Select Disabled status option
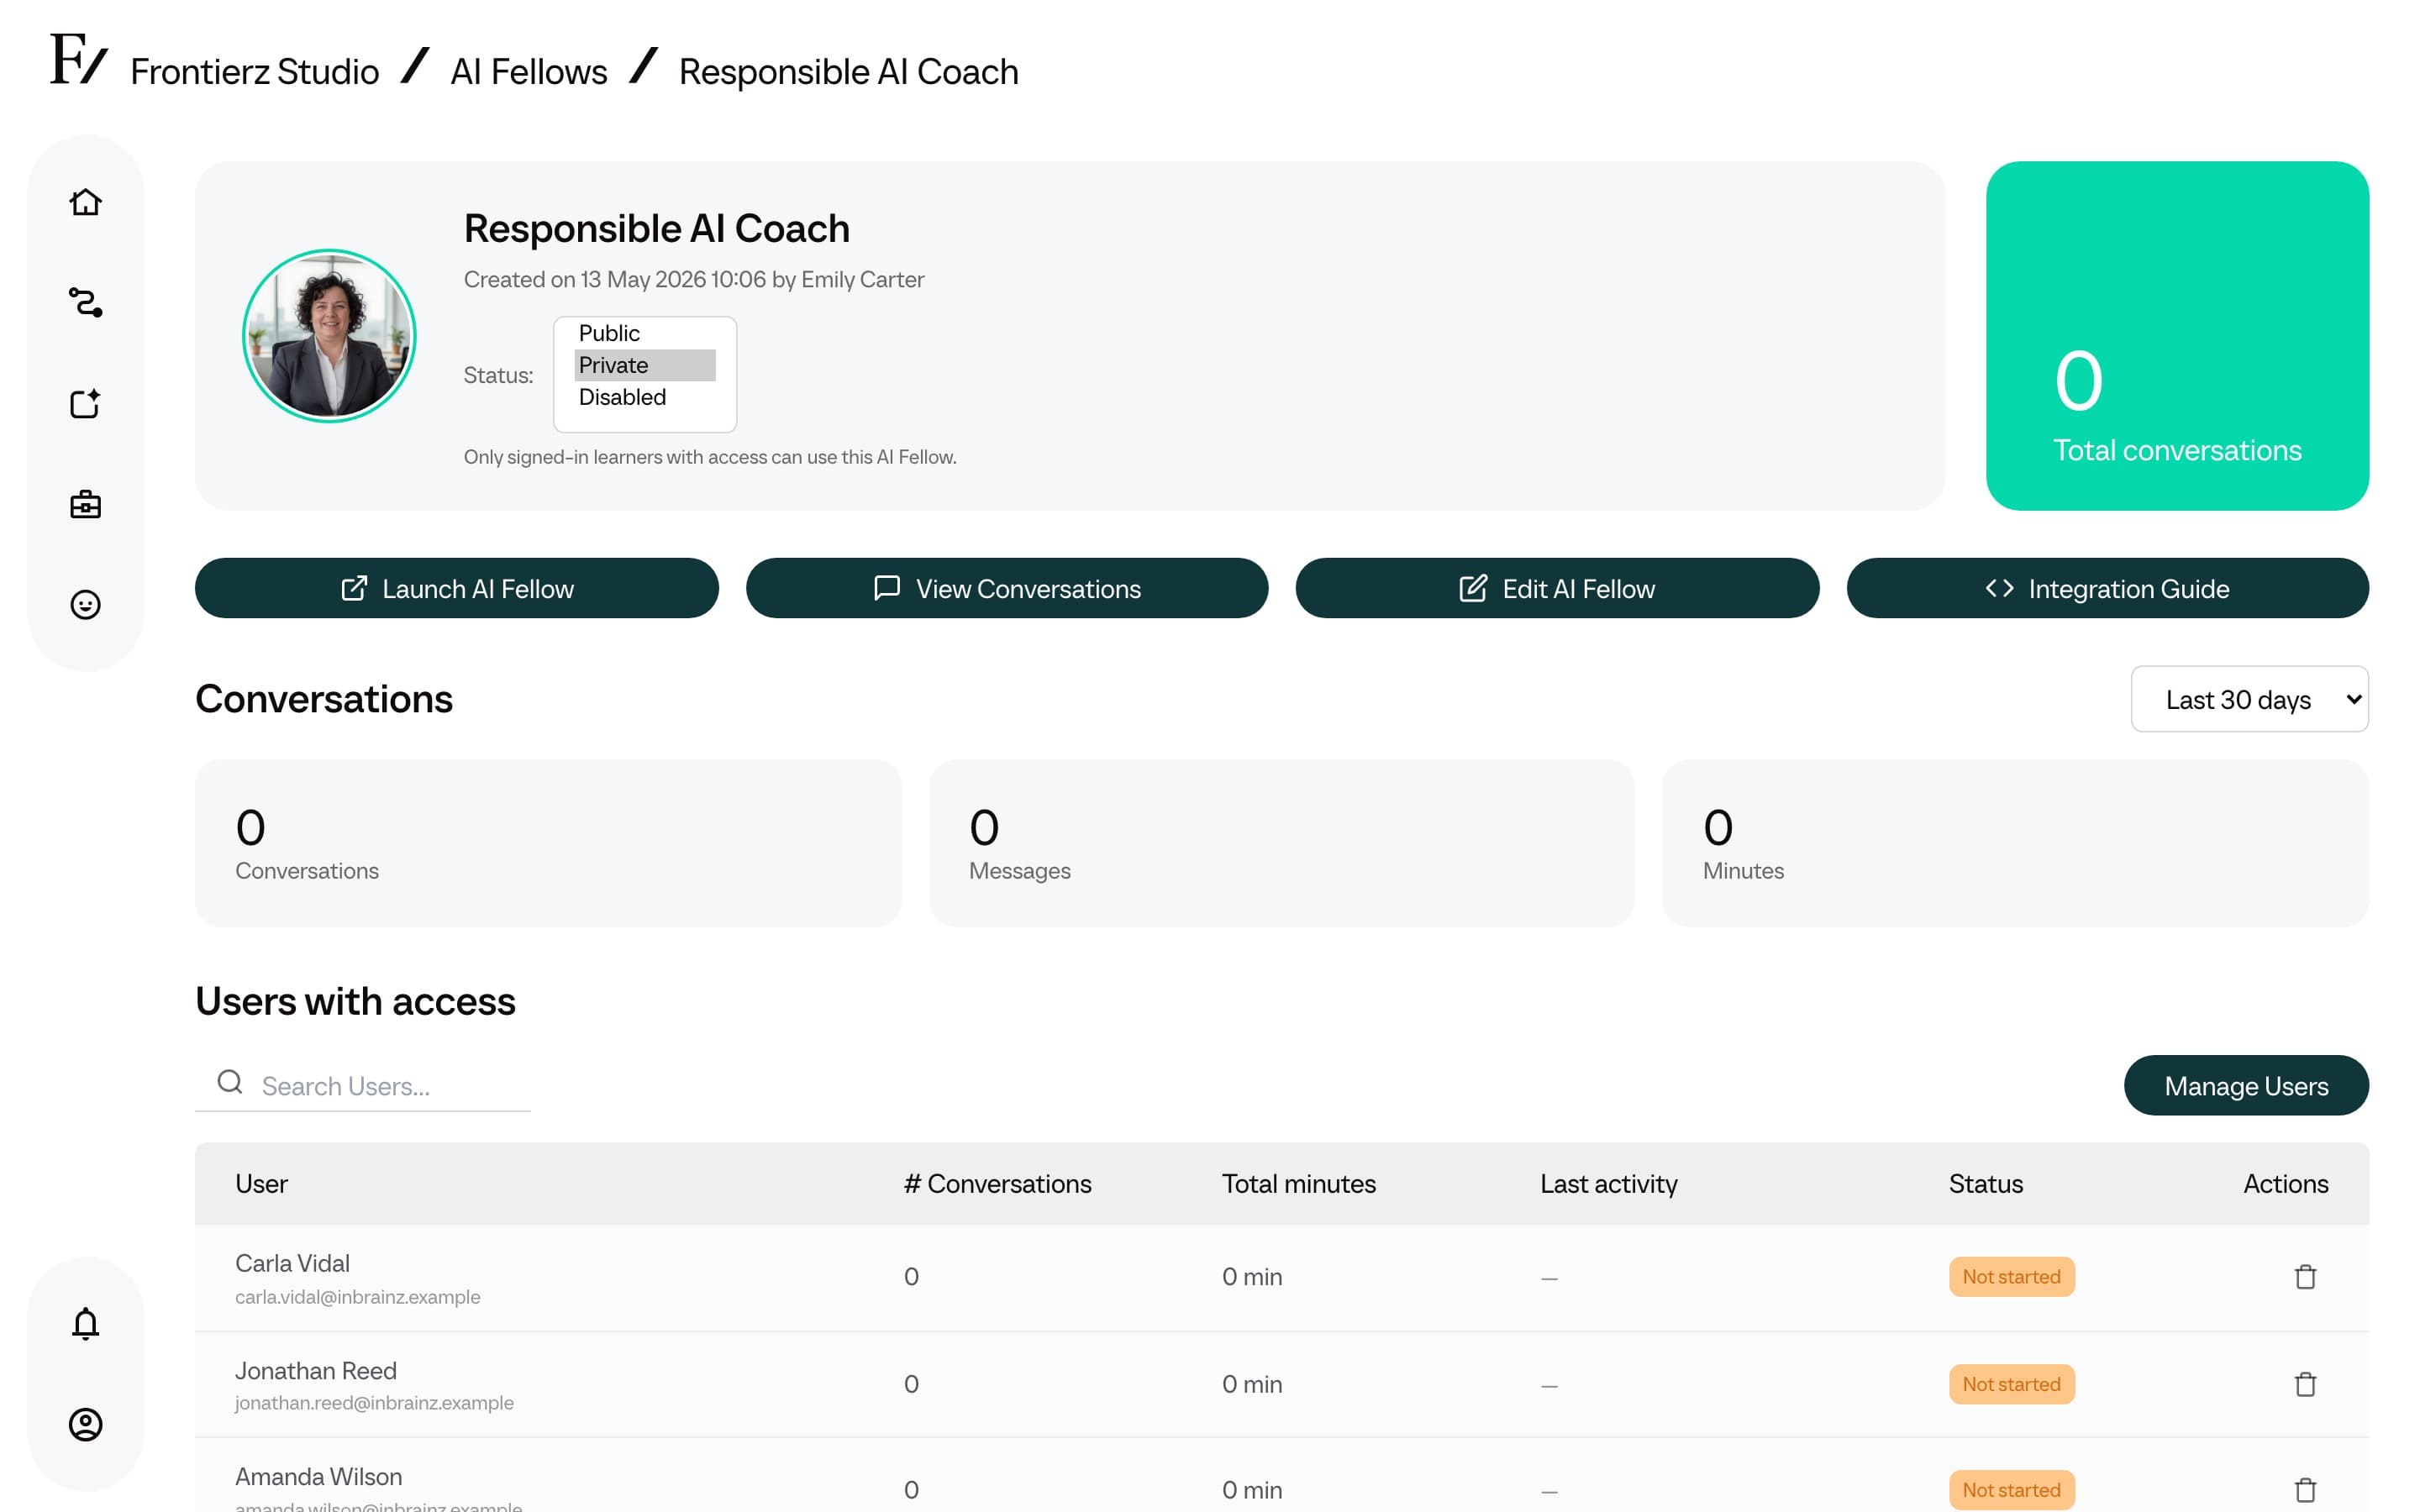 645,397
